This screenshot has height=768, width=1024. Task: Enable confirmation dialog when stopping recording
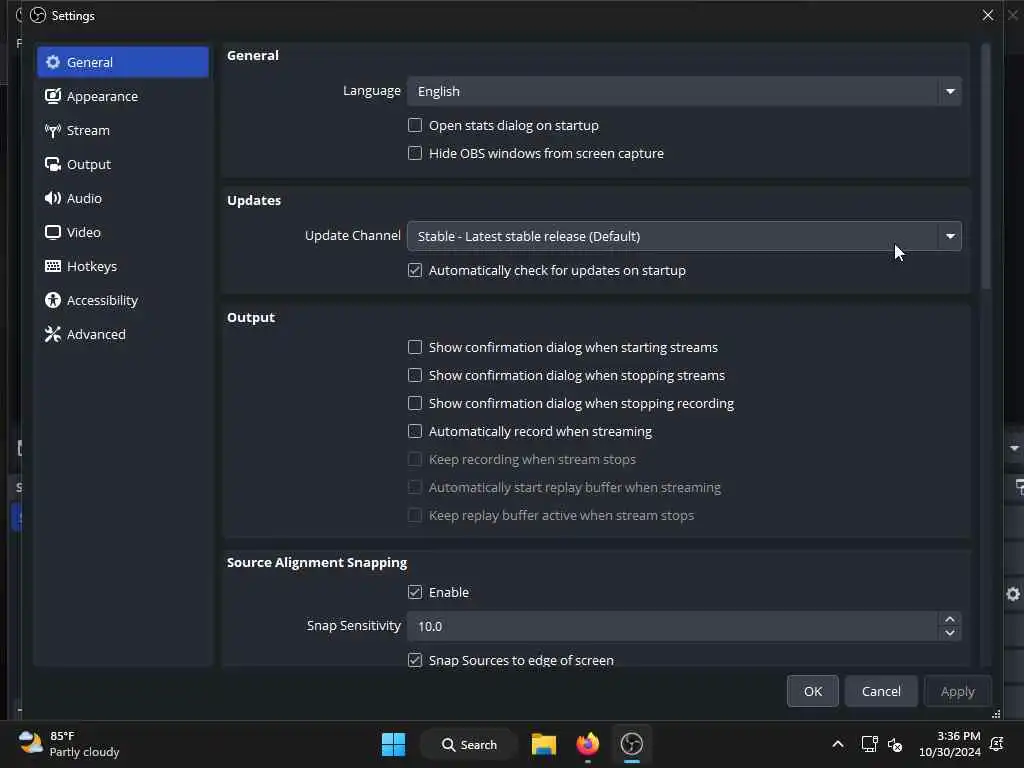[x=415, y=403]
